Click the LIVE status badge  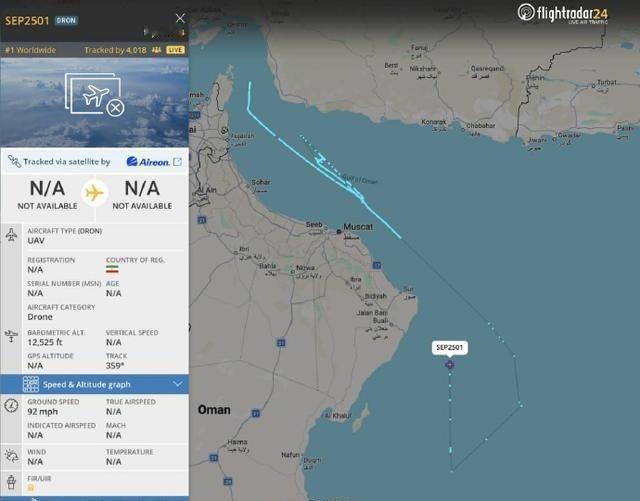tap(176, 50)
